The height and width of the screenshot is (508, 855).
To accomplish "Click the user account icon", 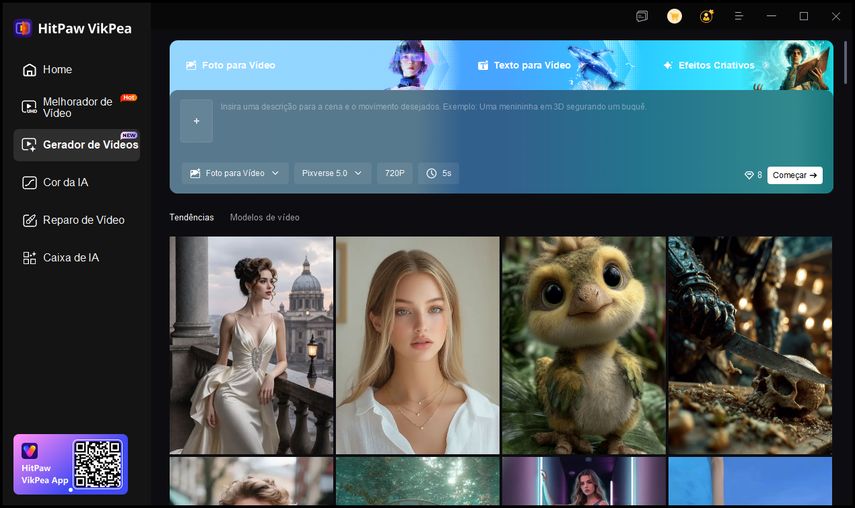I will coord(707,16).
